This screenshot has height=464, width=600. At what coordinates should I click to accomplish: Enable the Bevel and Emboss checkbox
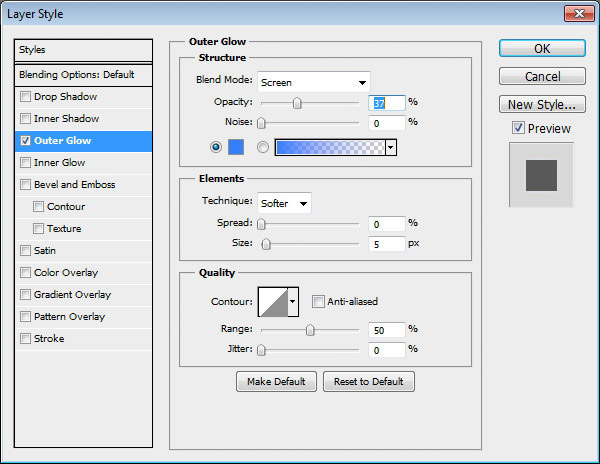(x=25, y=185)
